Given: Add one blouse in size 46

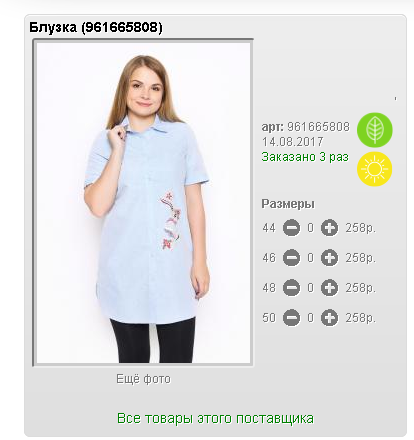Looking at the screenshot, I should click(x=329, y=258).
